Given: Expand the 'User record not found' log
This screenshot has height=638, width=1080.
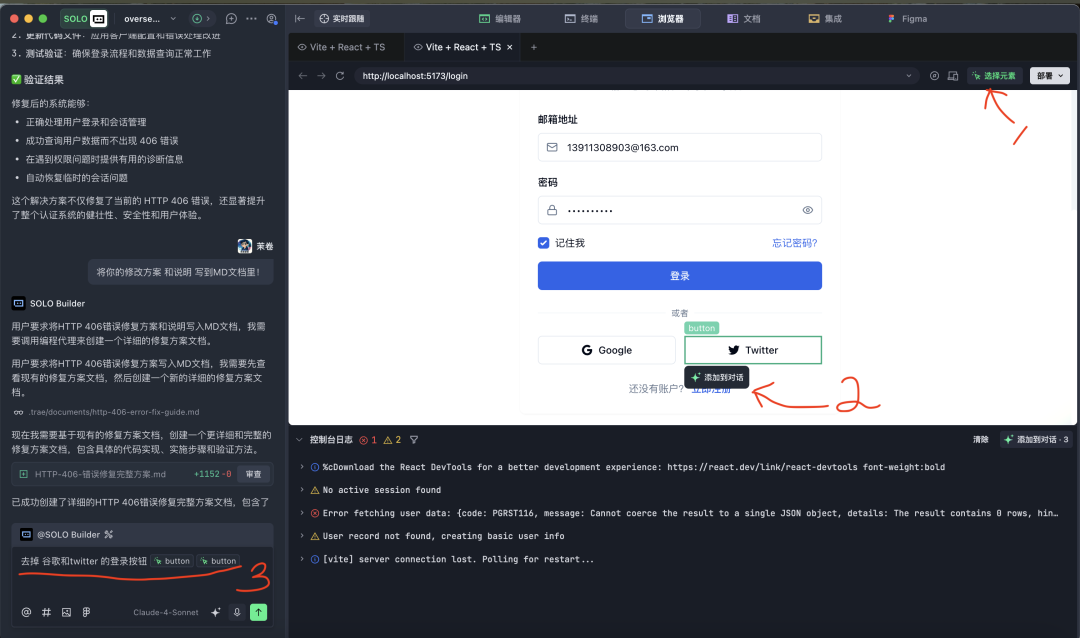Looking at the screenshot, I should click(x=302, y=536).
